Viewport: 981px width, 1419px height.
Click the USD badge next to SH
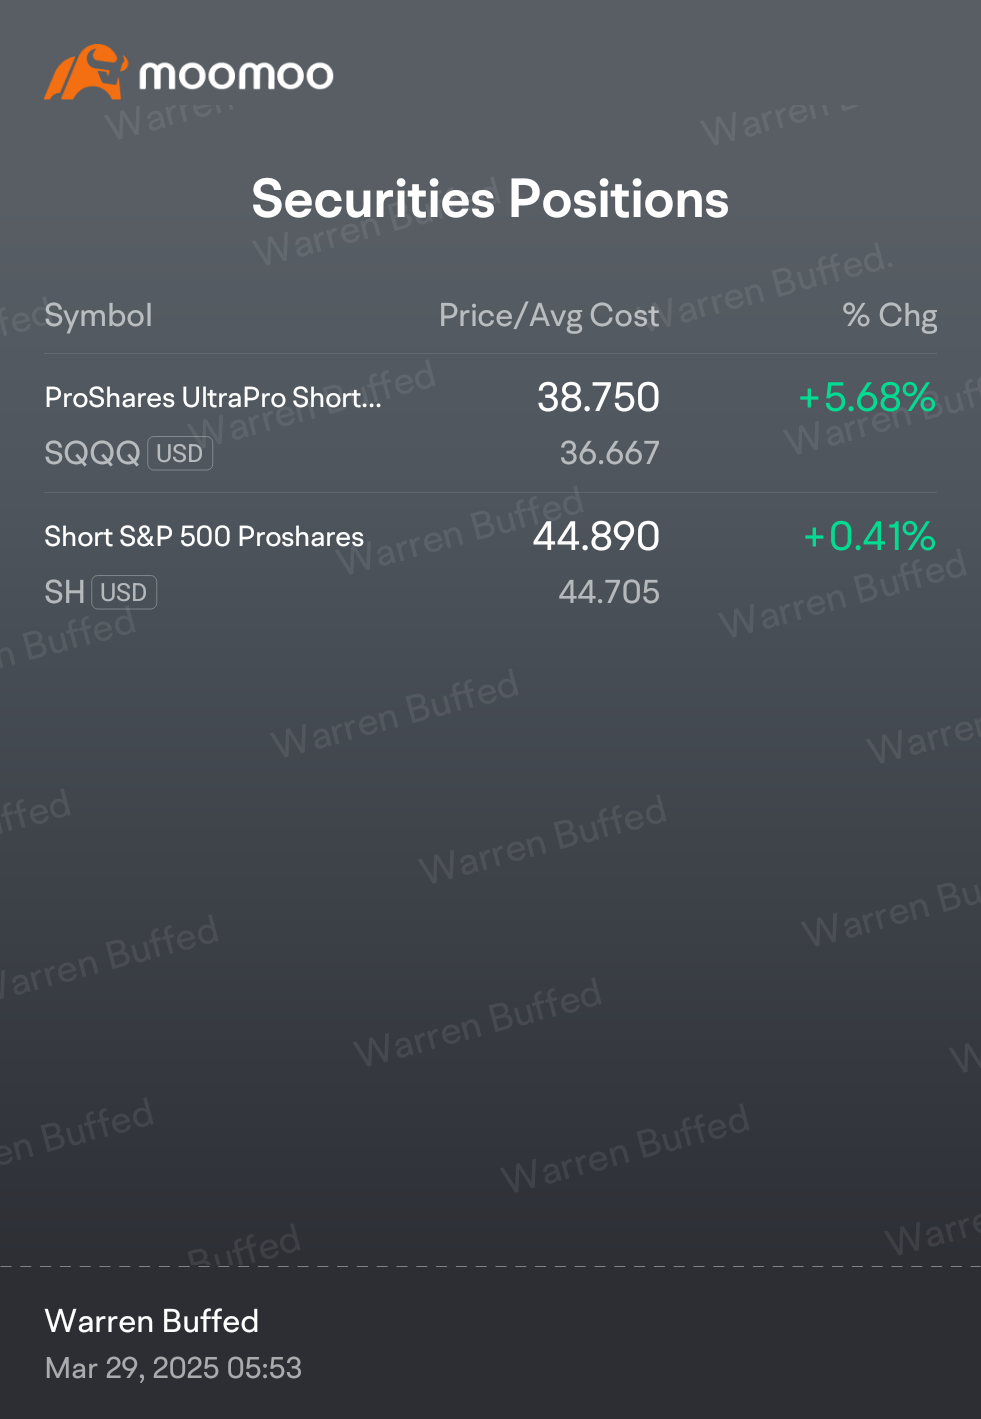click(x=124, y=593)
